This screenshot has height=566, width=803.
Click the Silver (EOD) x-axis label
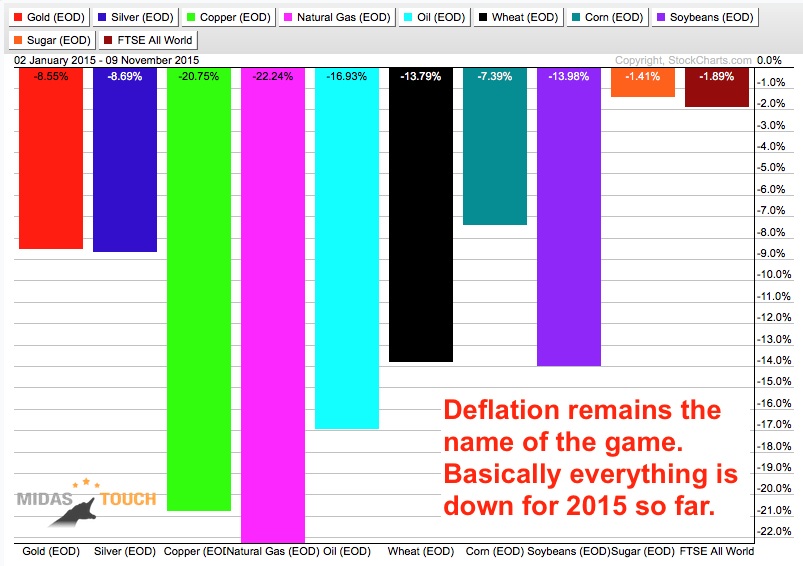125,552
